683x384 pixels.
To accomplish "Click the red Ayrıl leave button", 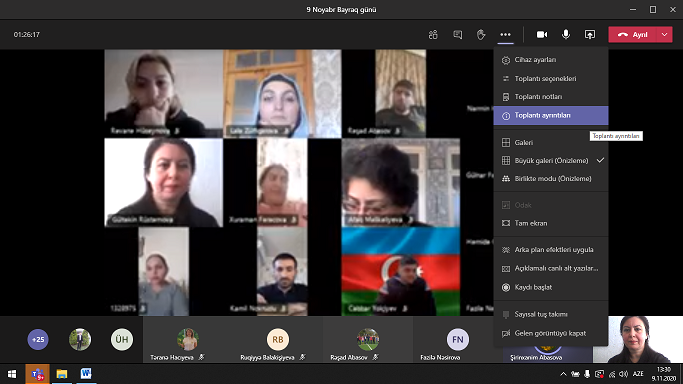I will (x=632, y=34).
